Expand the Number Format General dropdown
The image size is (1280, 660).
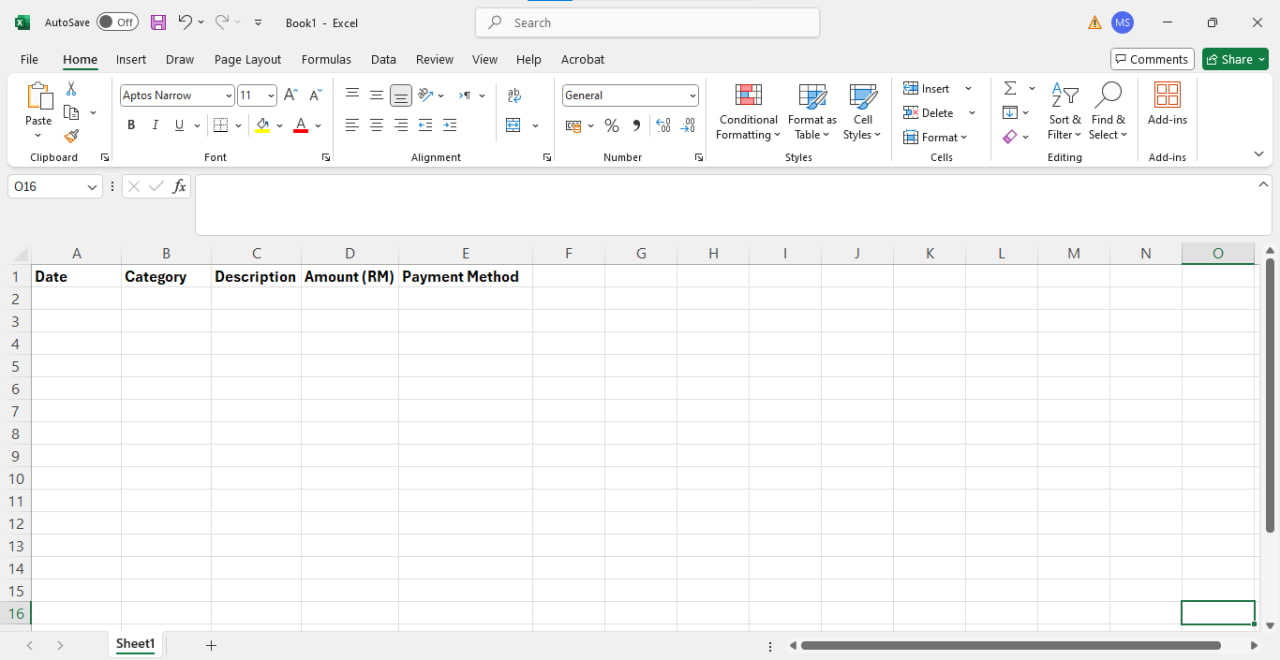click(692, 96)
